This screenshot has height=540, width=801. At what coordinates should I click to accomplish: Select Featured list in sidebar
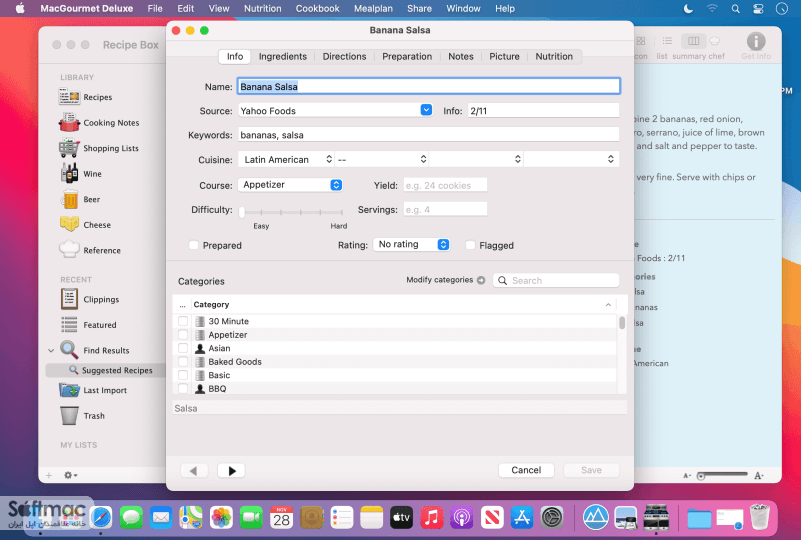[x=88, y=325]
